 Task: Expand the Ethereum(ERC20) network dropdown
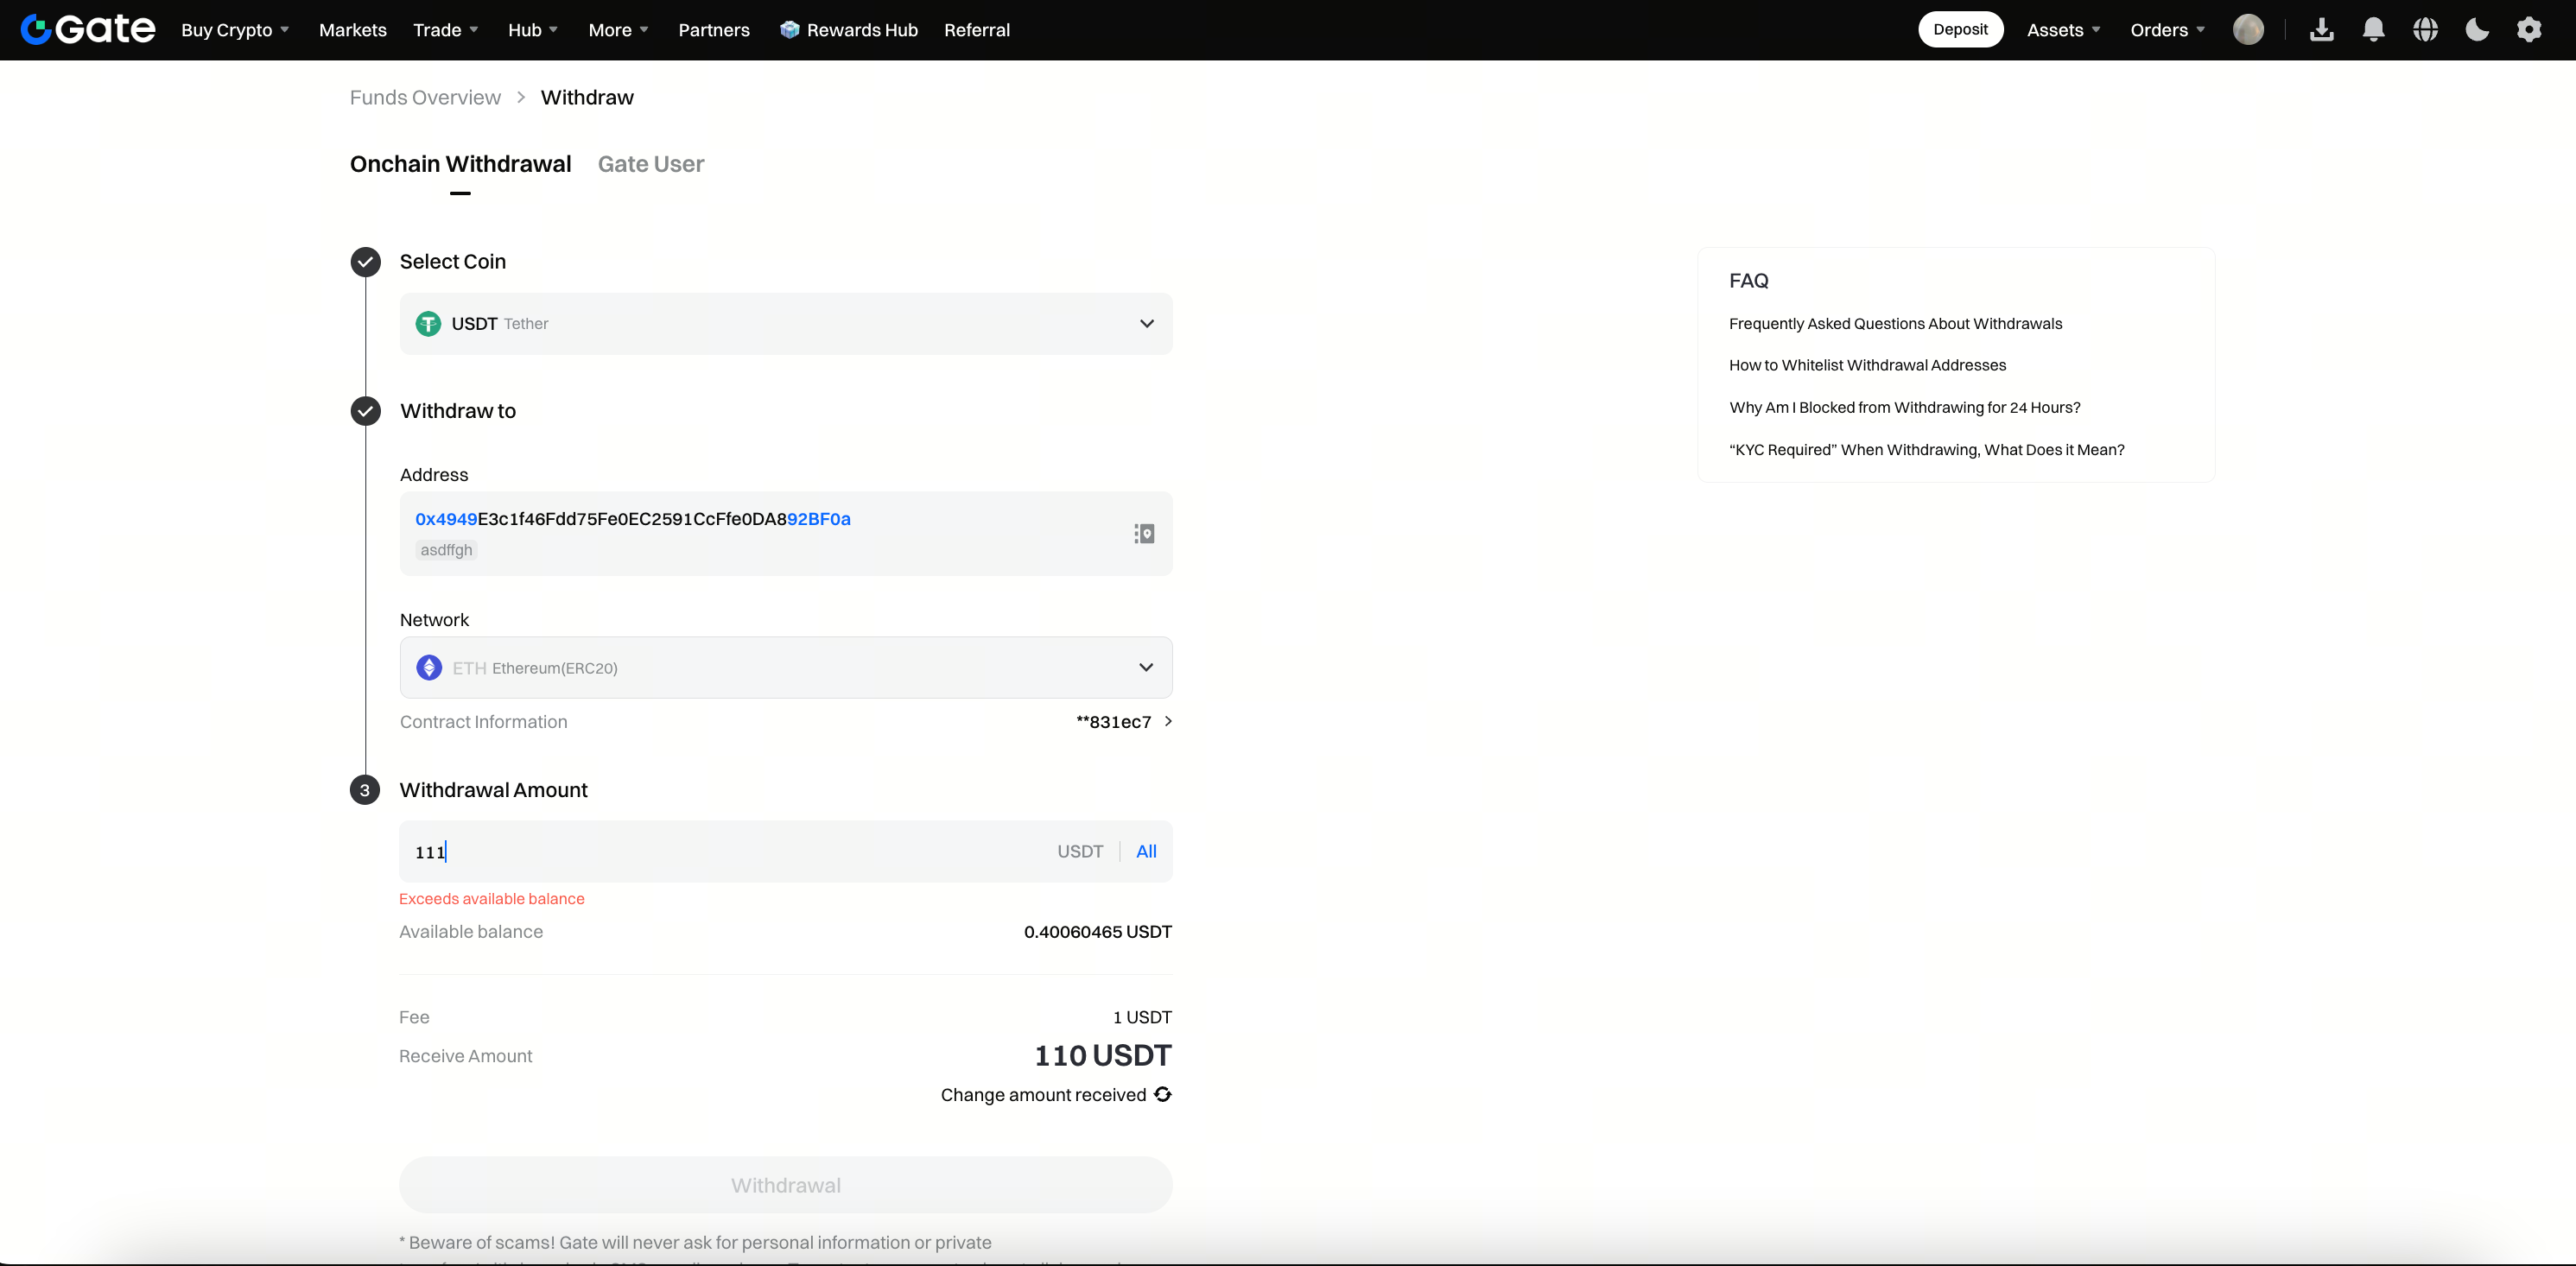coord(786,667)
